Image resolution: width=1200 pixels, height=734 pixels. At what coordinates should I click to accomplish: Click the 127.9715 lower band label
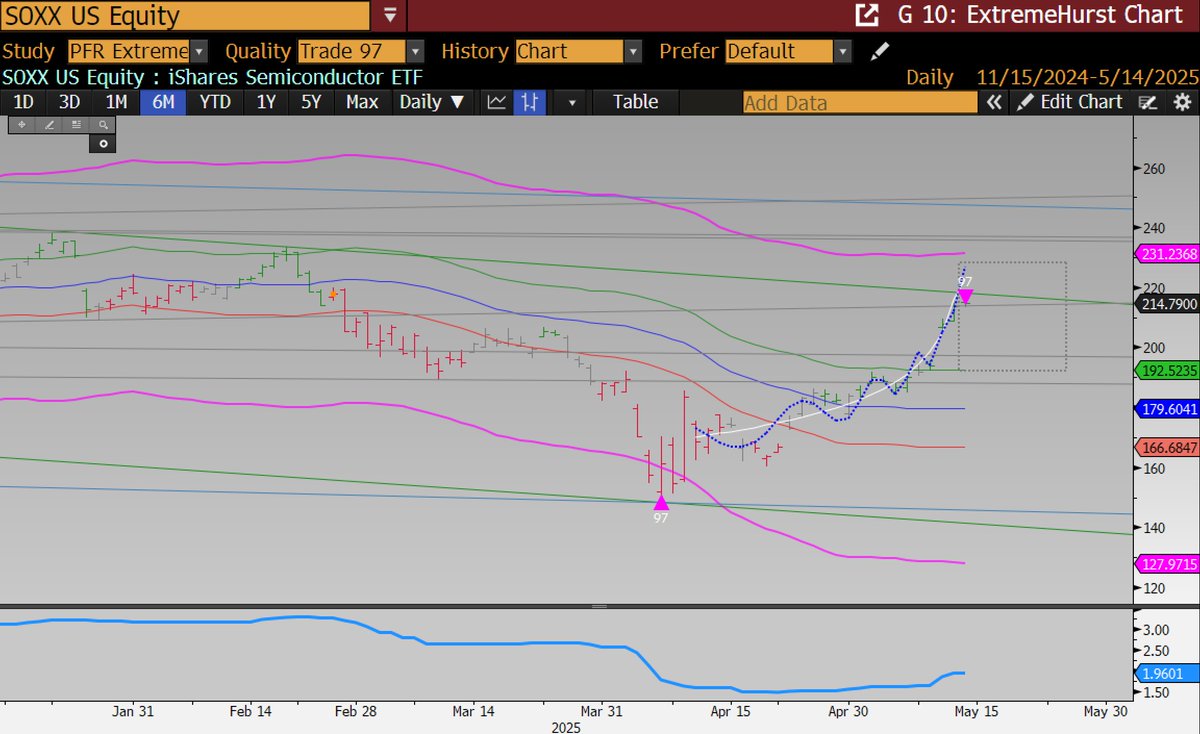[x=1168, y=564]
